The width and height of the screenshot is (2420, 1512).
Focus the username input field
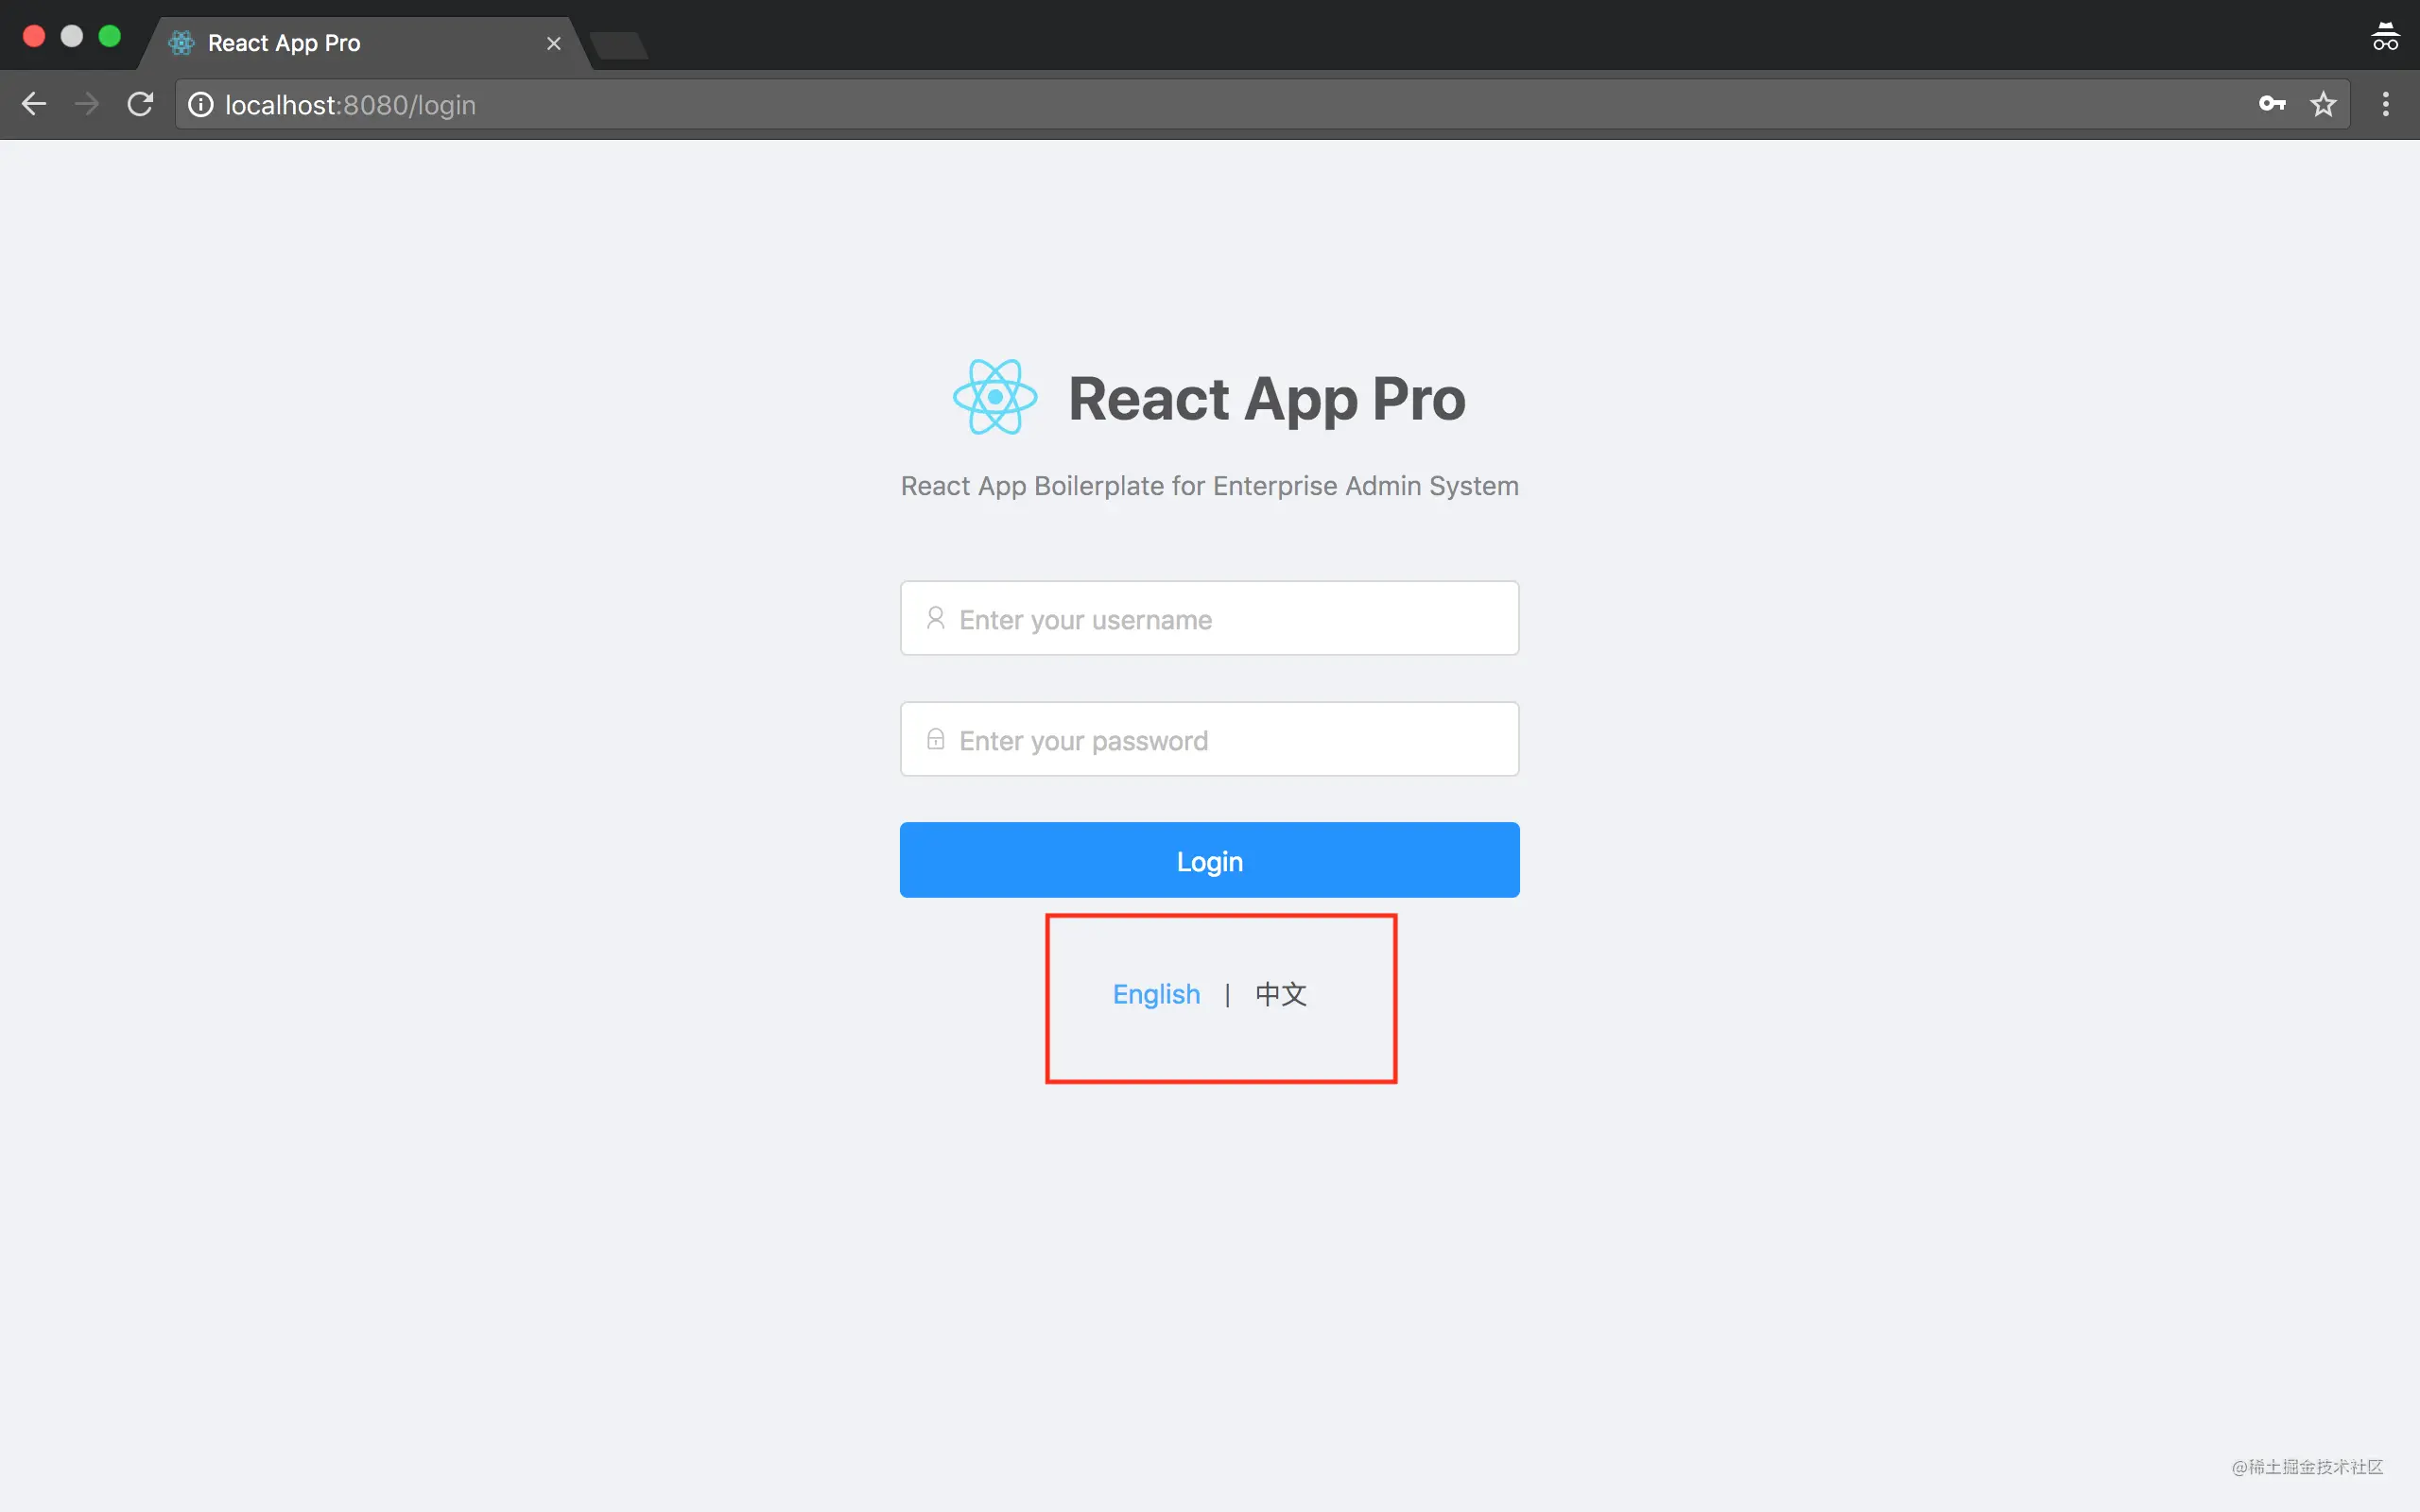coord(1230,619)
